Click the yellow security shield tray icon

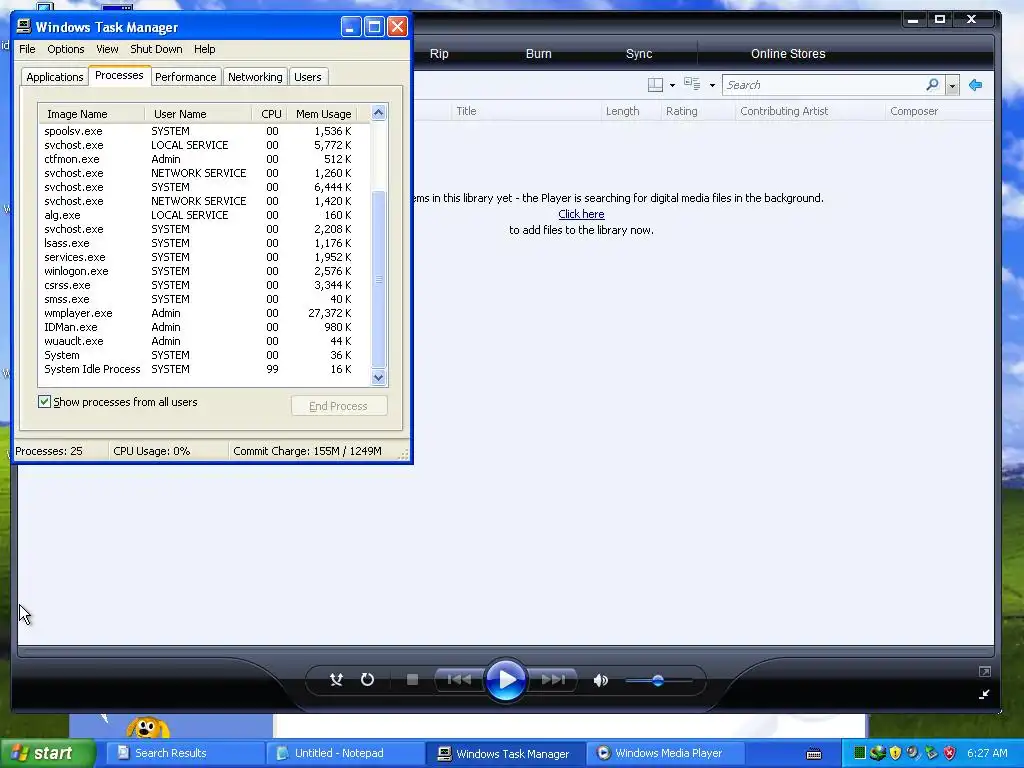point(895,753)
